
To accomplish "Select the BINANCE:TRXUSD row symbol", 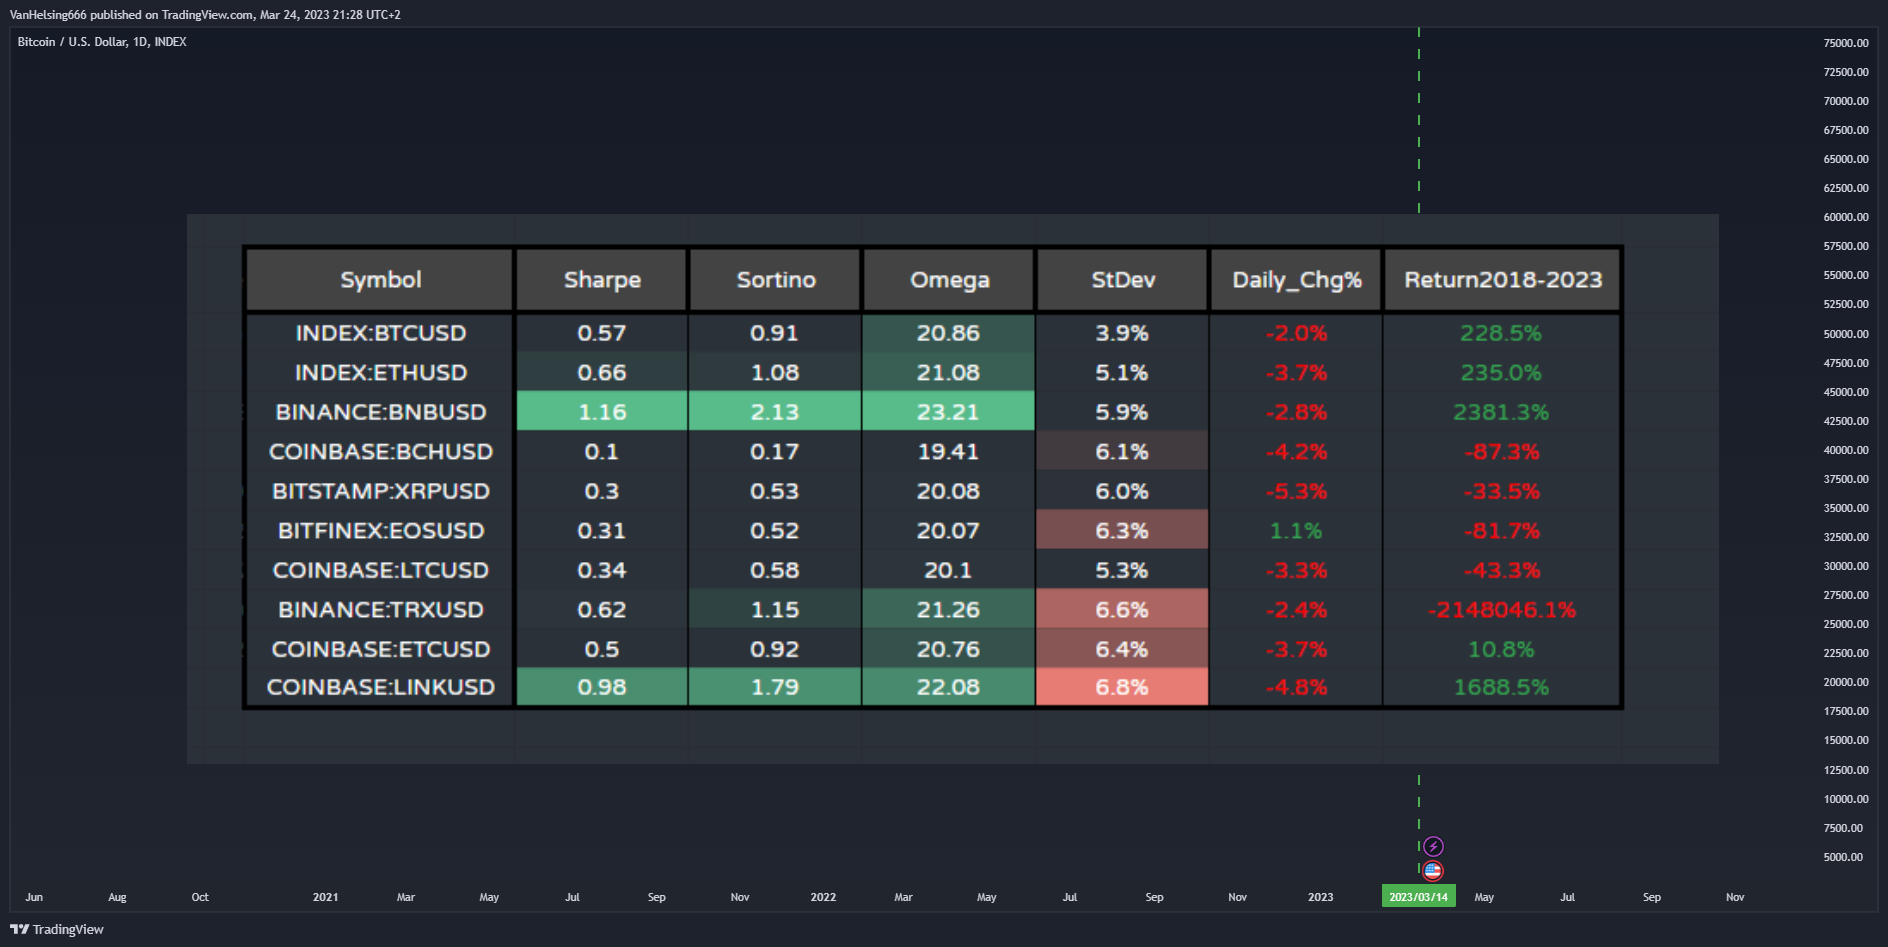I will (380, 610).
